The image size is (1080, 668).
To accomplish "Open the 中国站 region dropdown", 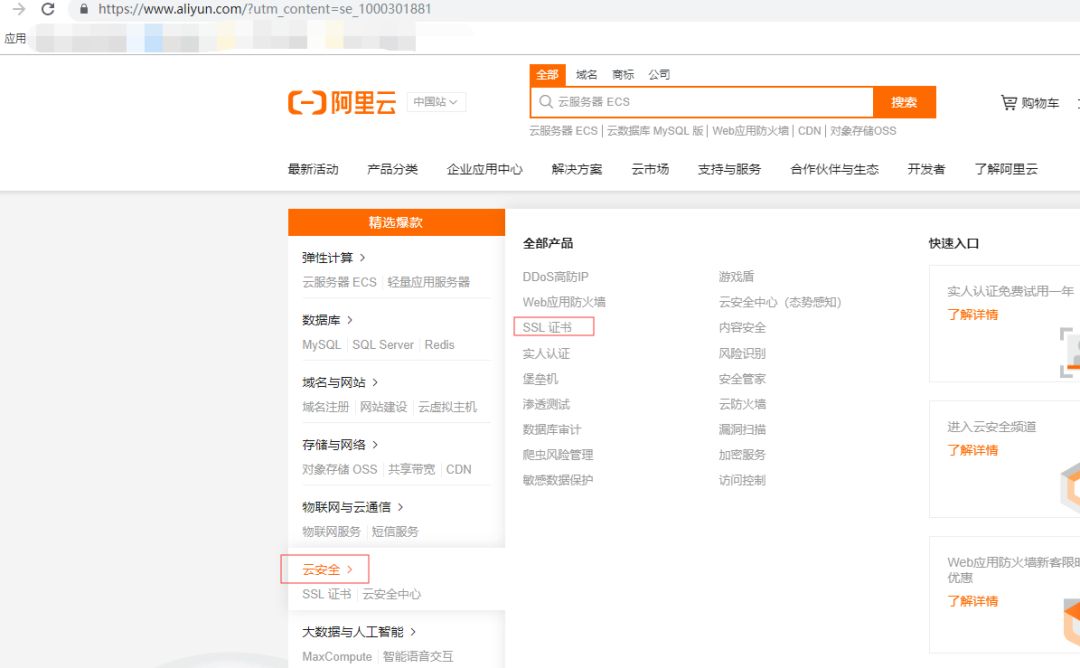I will point(436,102).
